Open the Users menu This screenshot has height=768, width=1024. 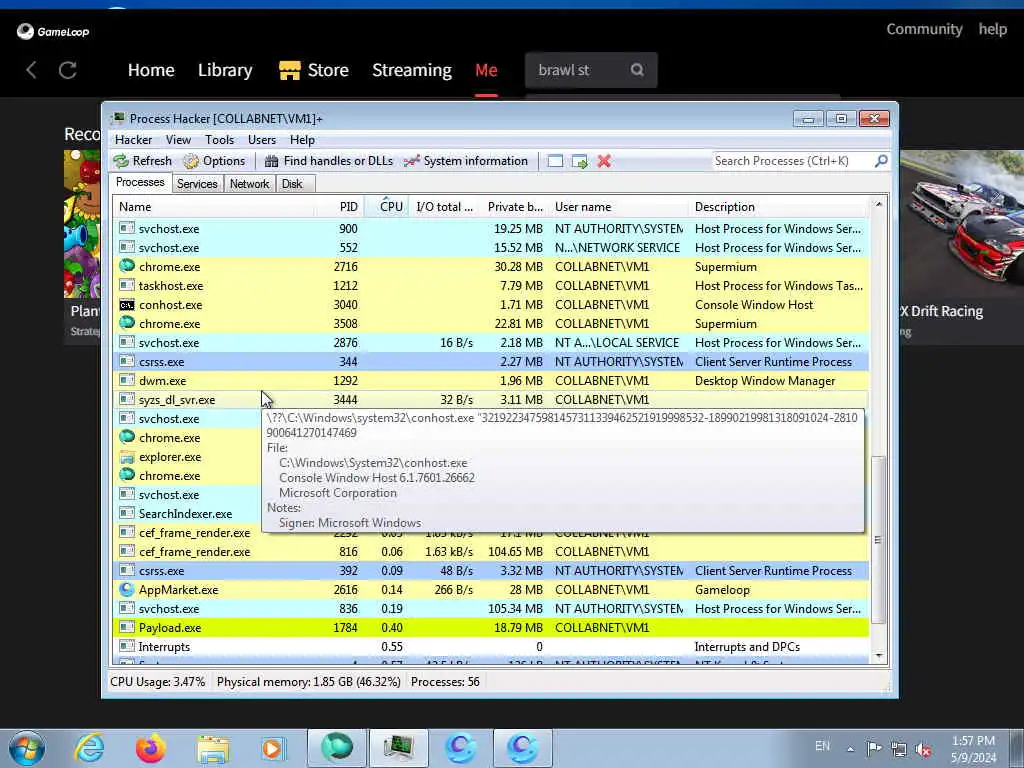click(262, 140)
